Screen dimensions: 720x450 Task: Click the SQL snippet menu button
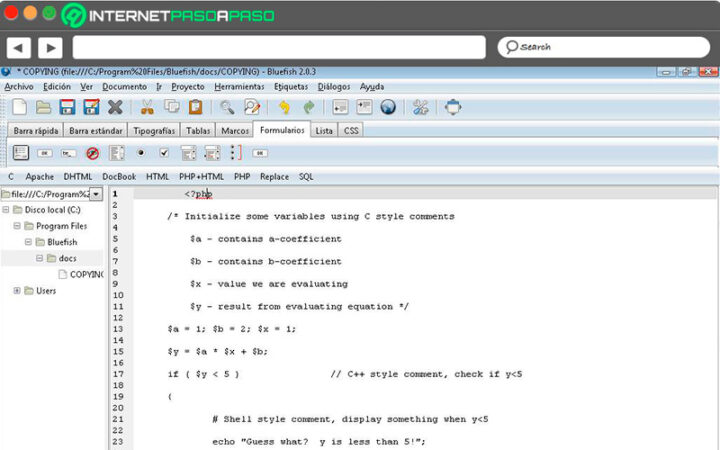tap(306, 176)
